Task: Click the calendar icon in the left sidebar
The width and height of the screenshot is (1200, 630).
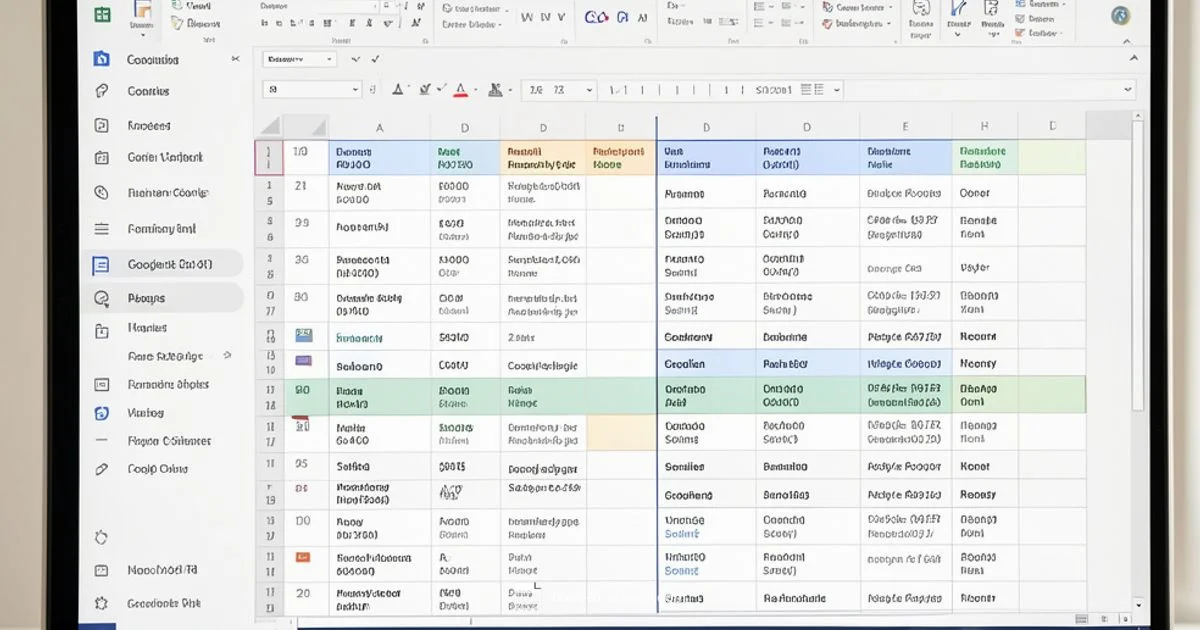Action: click(x=100, y=159)
